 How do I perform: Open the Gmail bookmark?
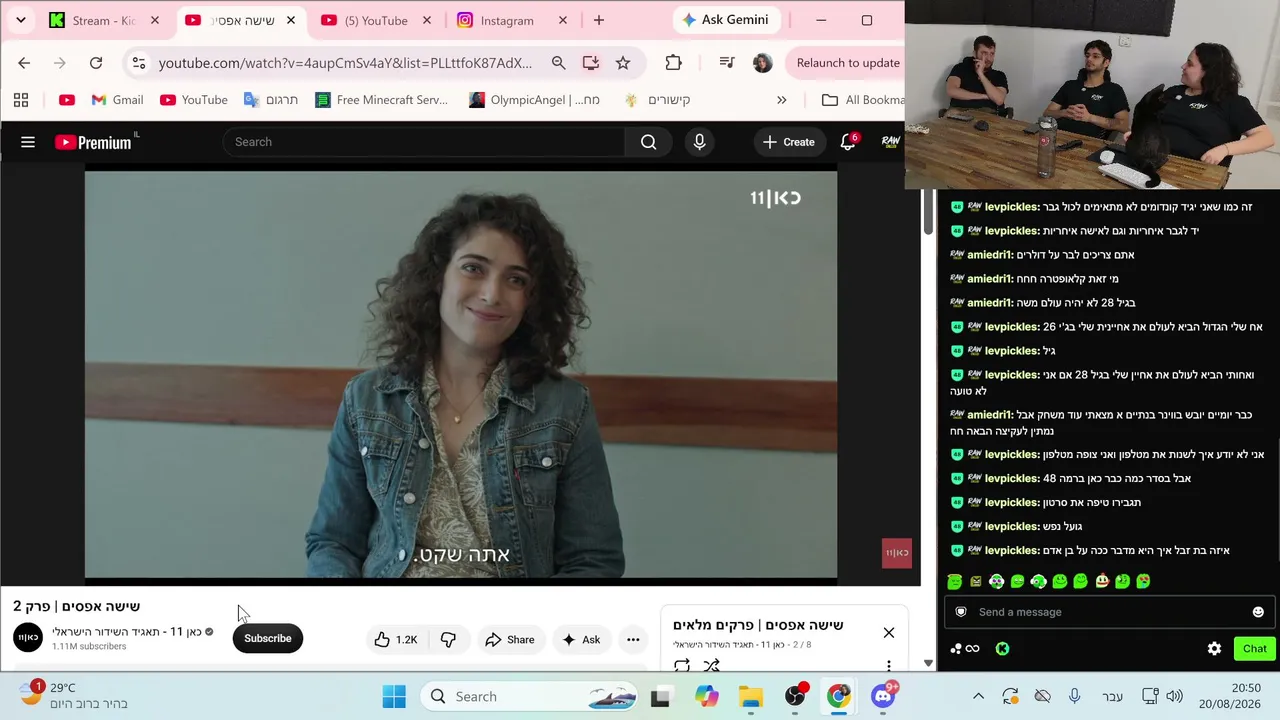click(117, 100)
